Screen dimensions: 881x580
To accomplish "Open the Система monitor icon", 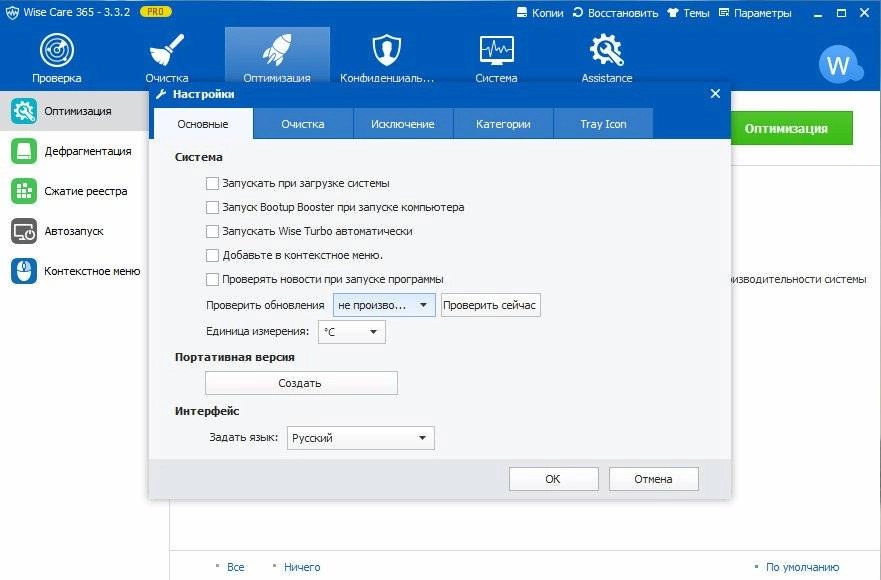I will pyautogui.click(x=496, y=51).
